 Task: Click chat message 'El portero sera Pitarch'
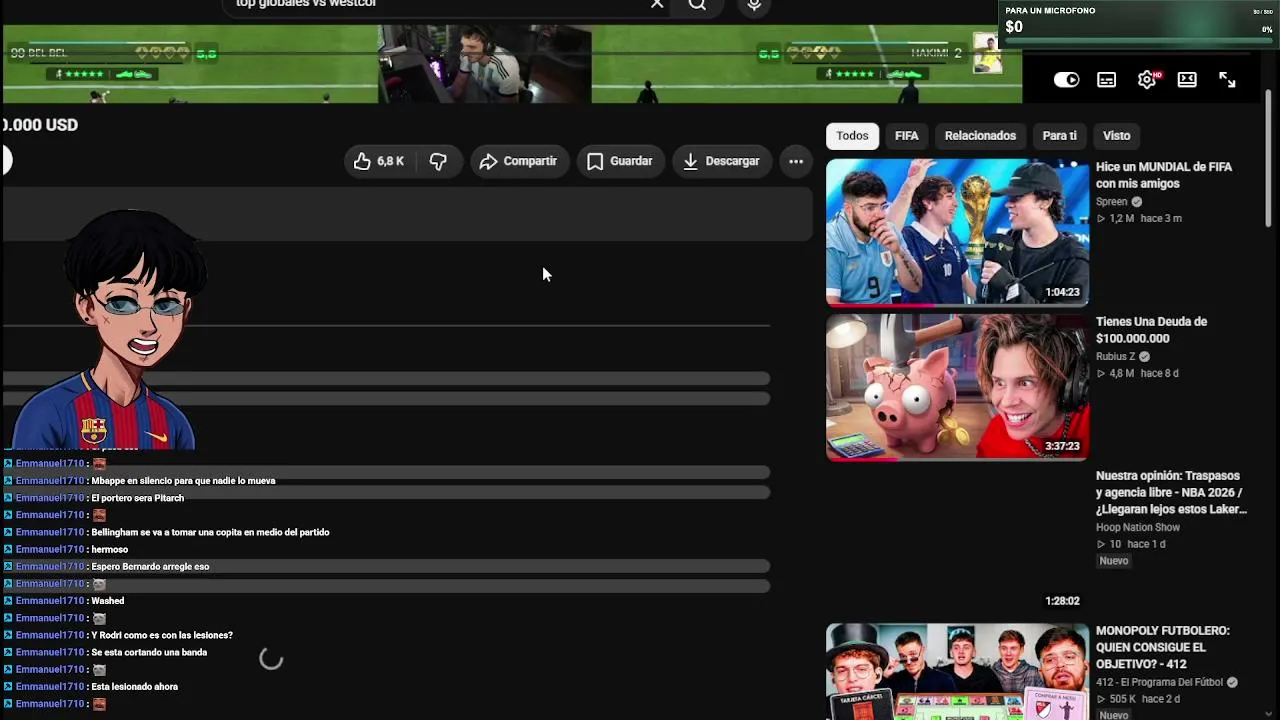pos(137,498)
